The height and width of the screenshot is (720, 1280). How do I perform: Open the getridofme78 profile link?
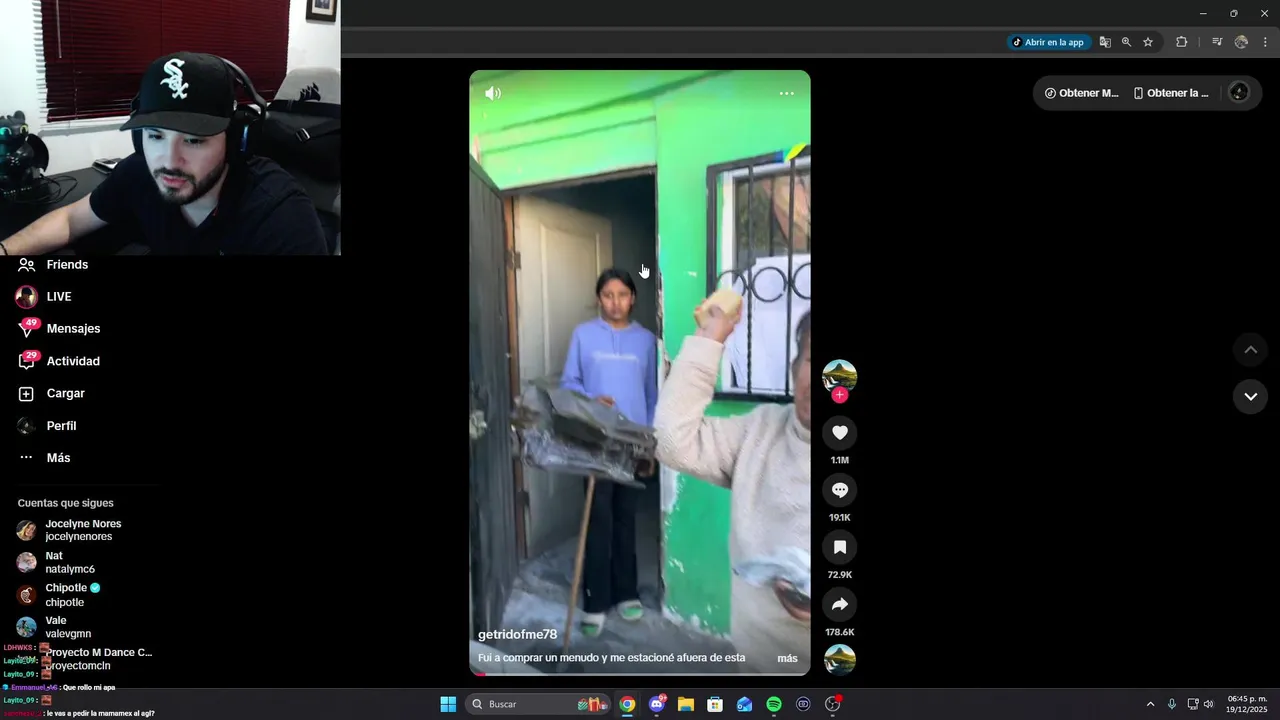pos(517,634)
